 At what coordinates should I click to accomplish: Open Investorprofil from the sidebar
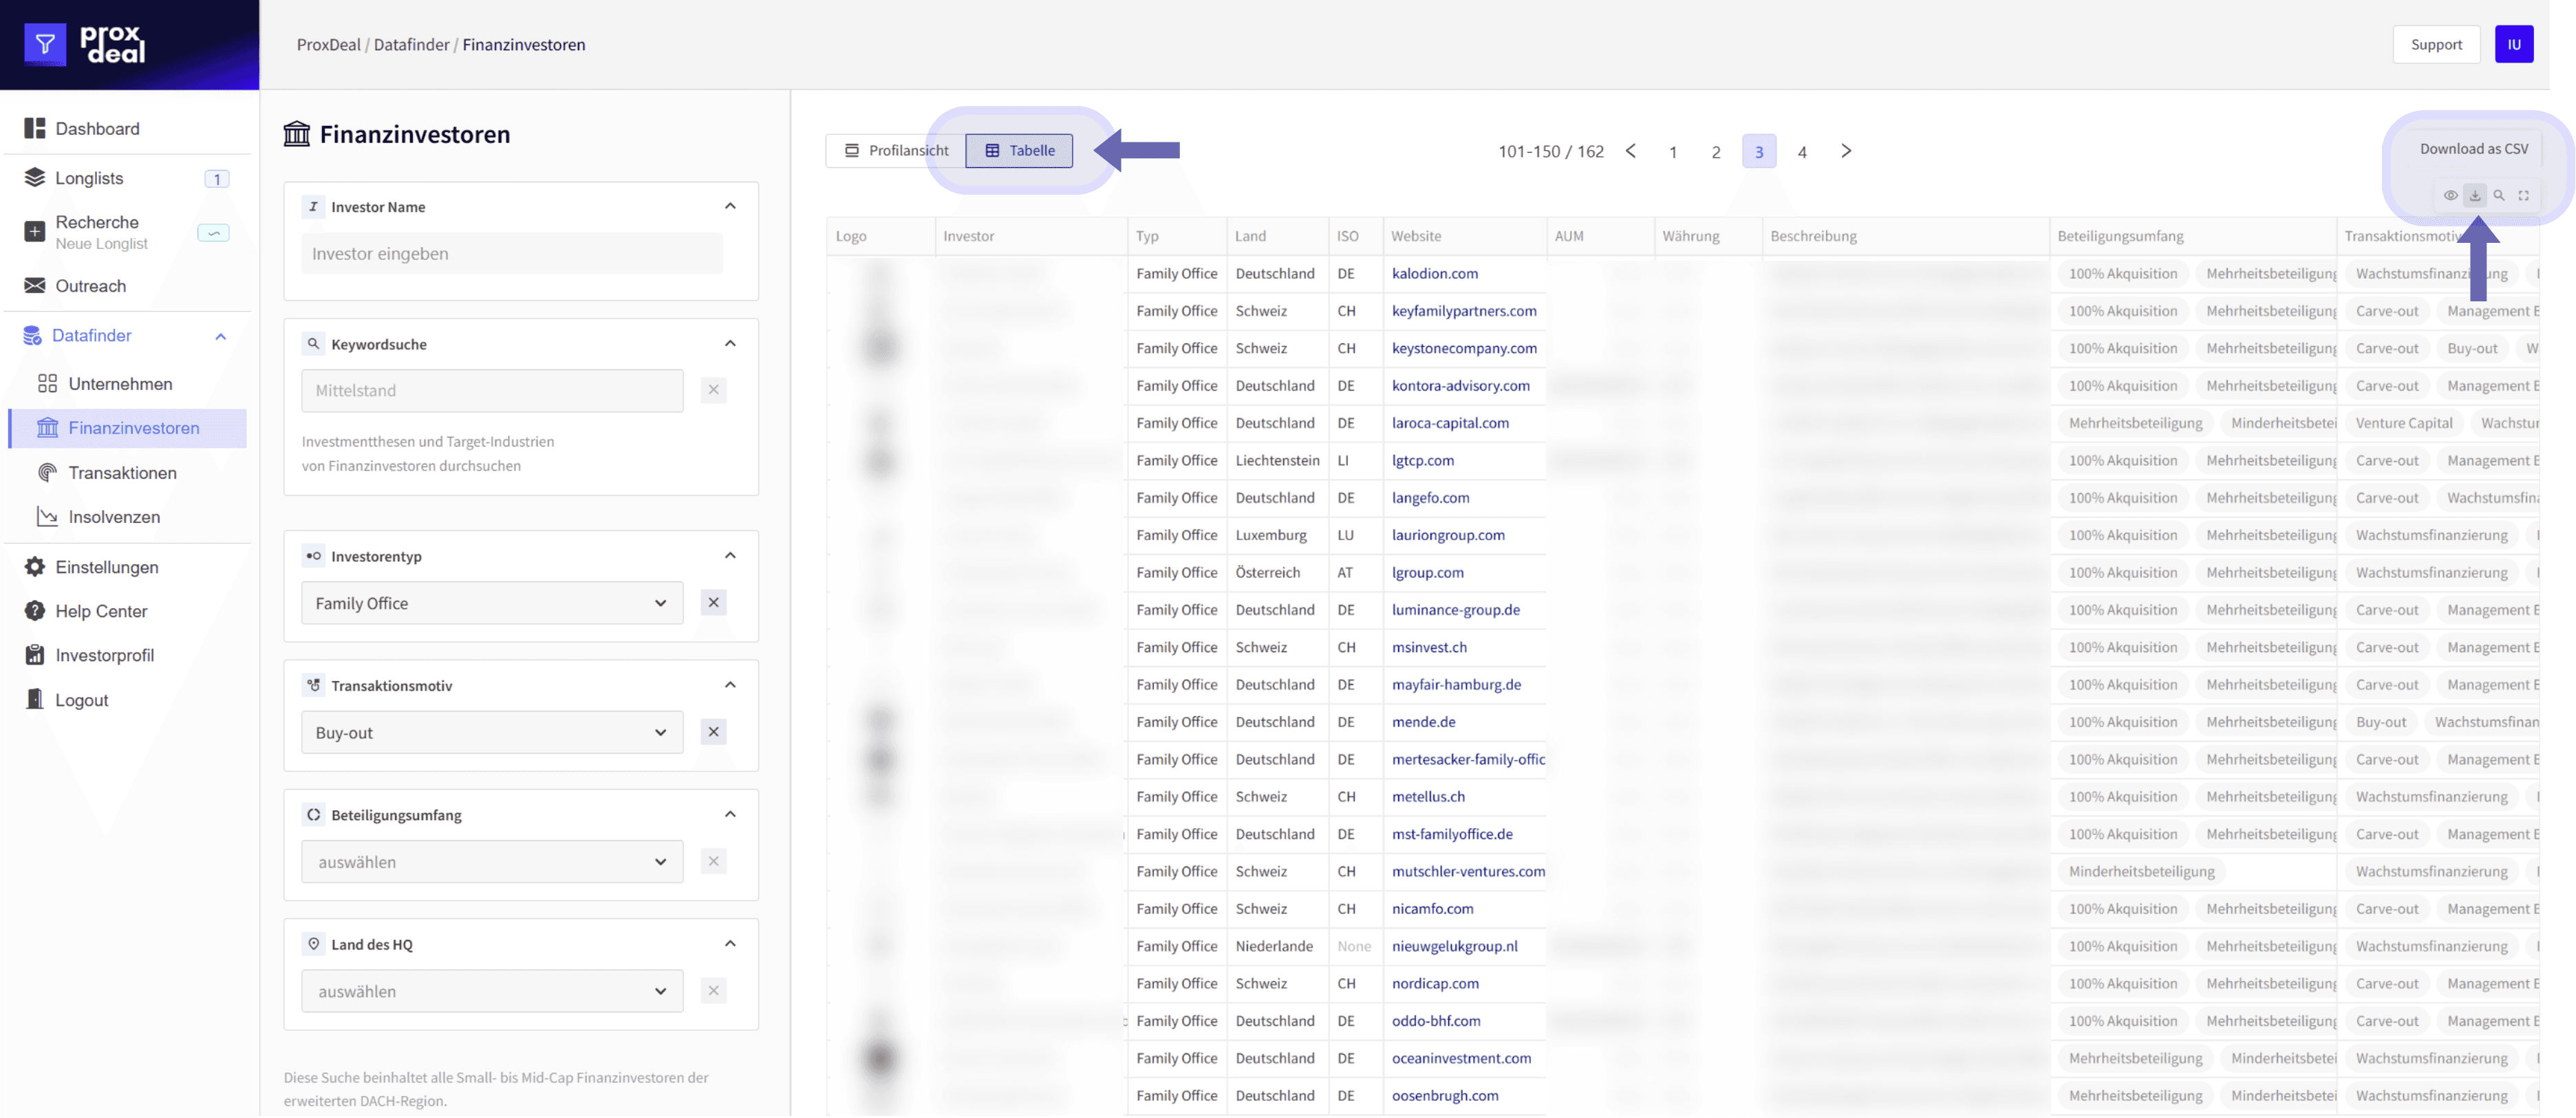pyautogui.click(x=104, y=655)
